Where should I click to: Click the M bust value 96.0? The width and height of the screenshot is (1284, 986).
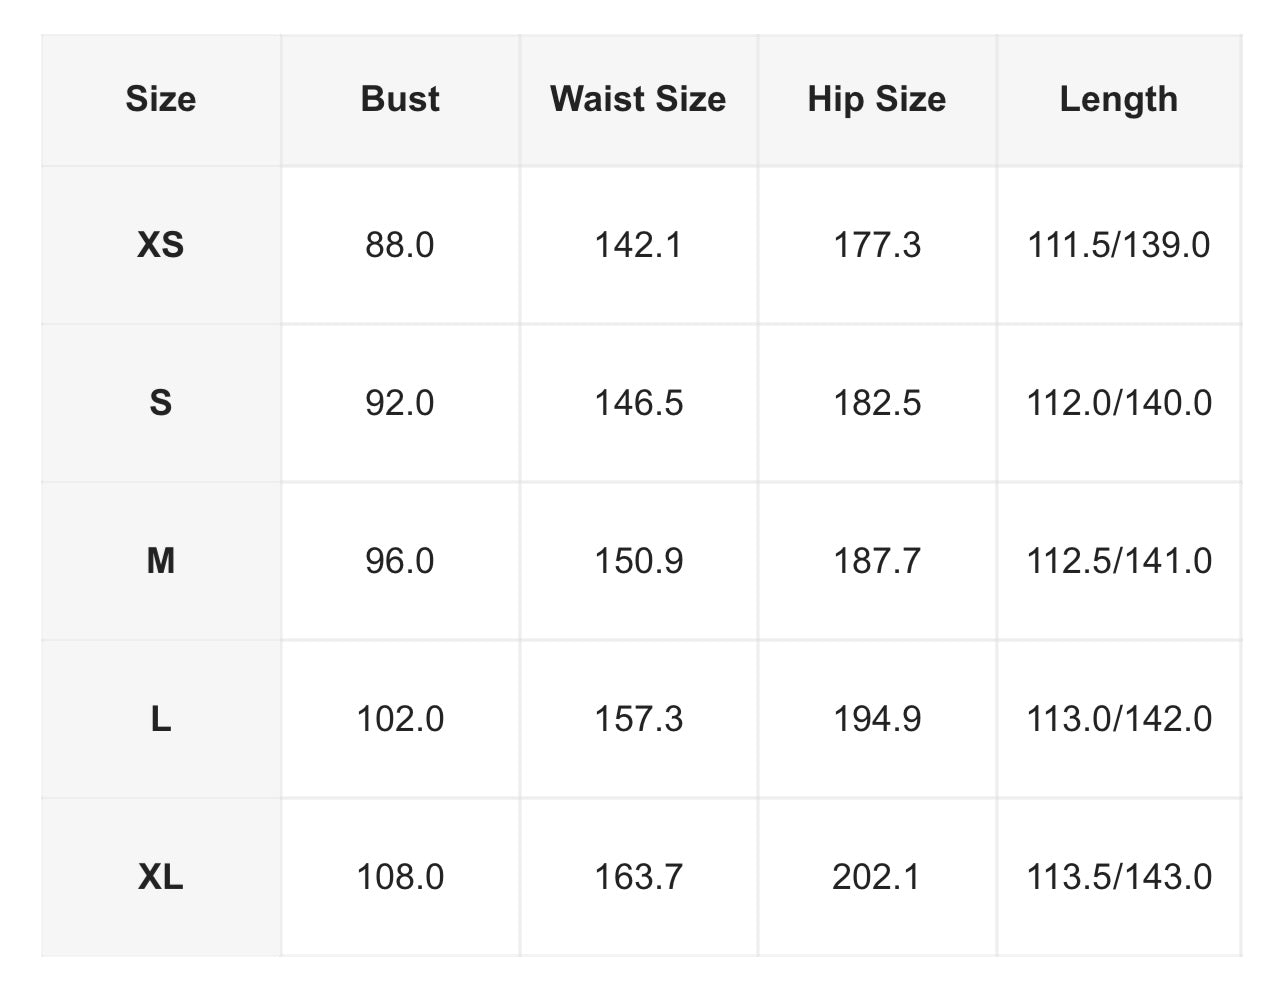[400, 561]
